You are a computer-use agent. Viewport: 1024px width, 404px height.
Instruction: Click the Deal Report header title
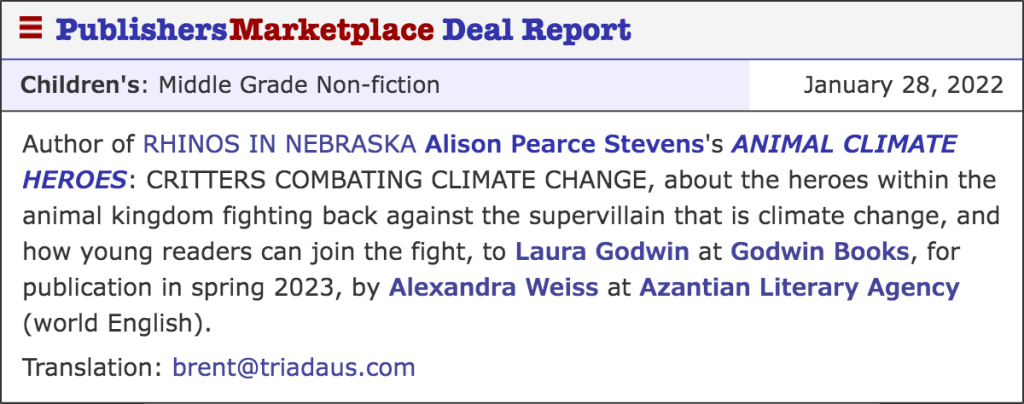(x=537, y=29)
